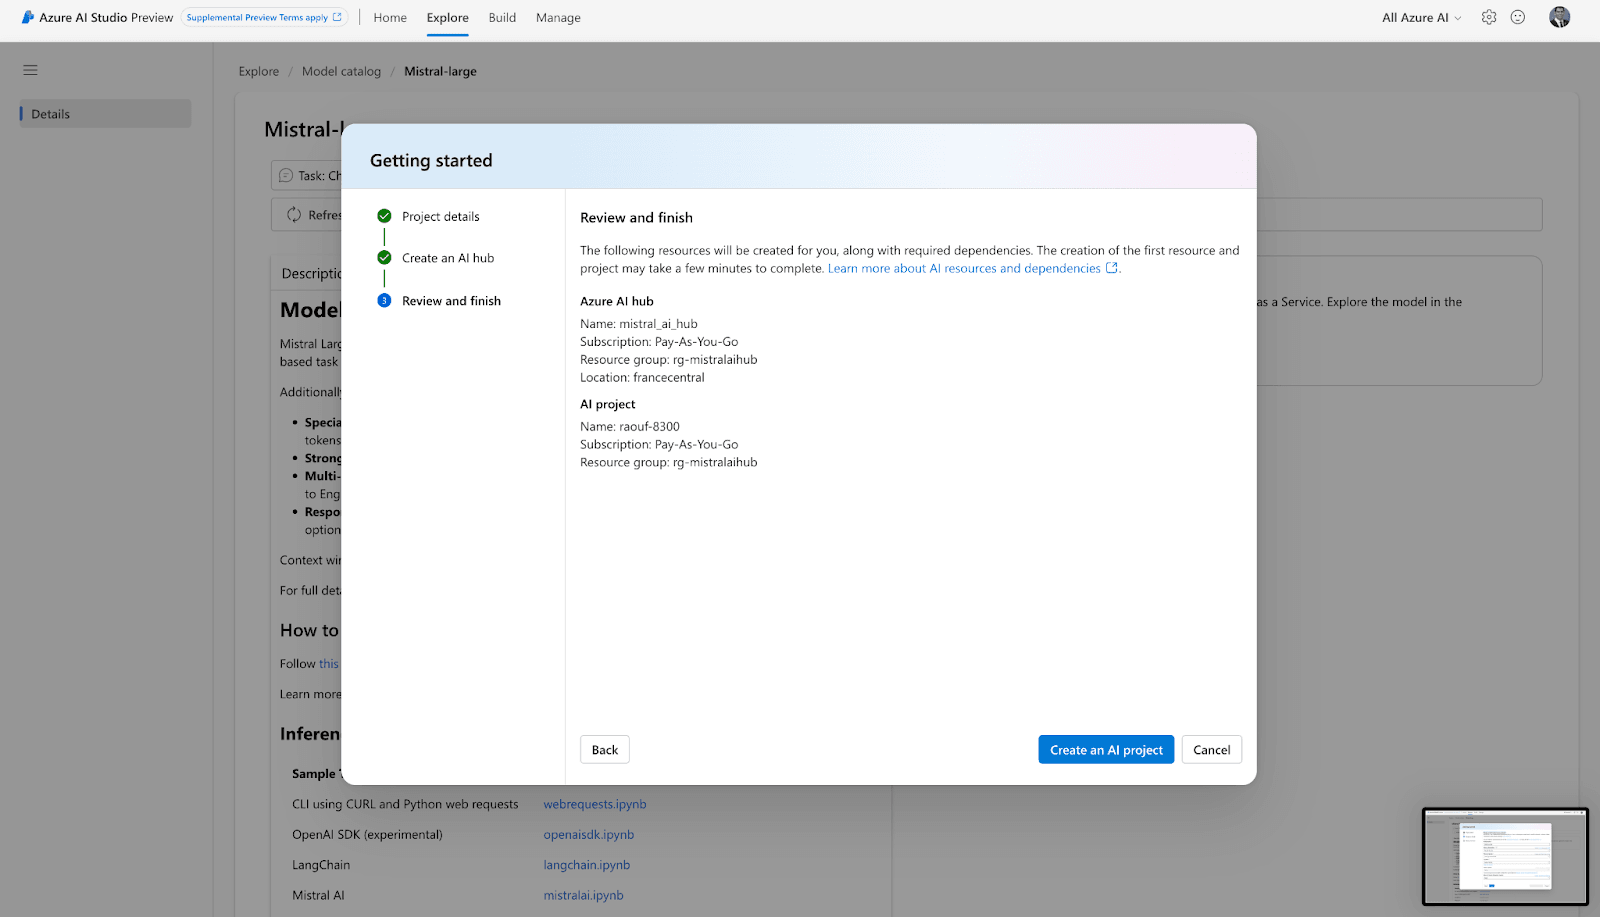The width and height of the screenshot is (1600, 917).
Task: Toggle the hamburger sidebar menu icon
Action: point(30,70)
